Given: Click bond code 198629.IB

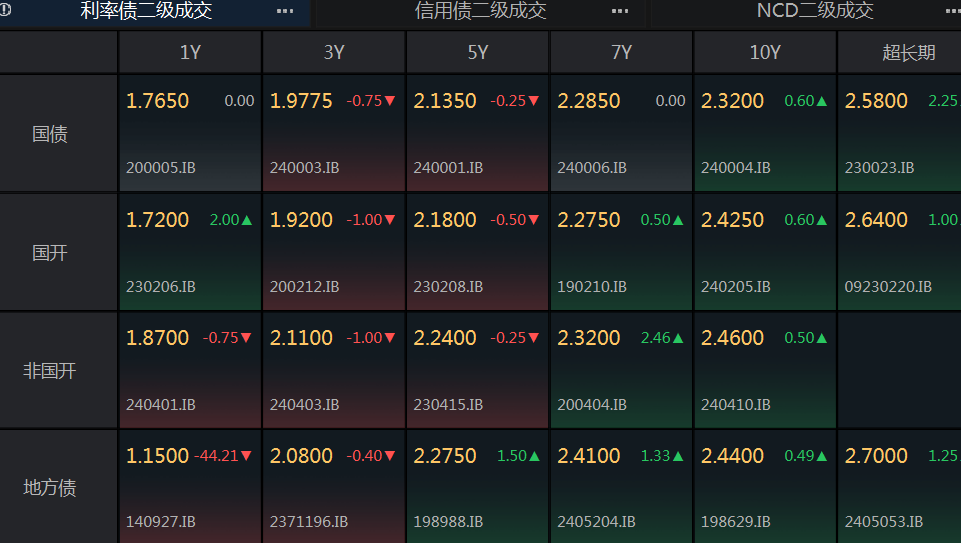Looking at the screenshot, I should pos(735,522).
